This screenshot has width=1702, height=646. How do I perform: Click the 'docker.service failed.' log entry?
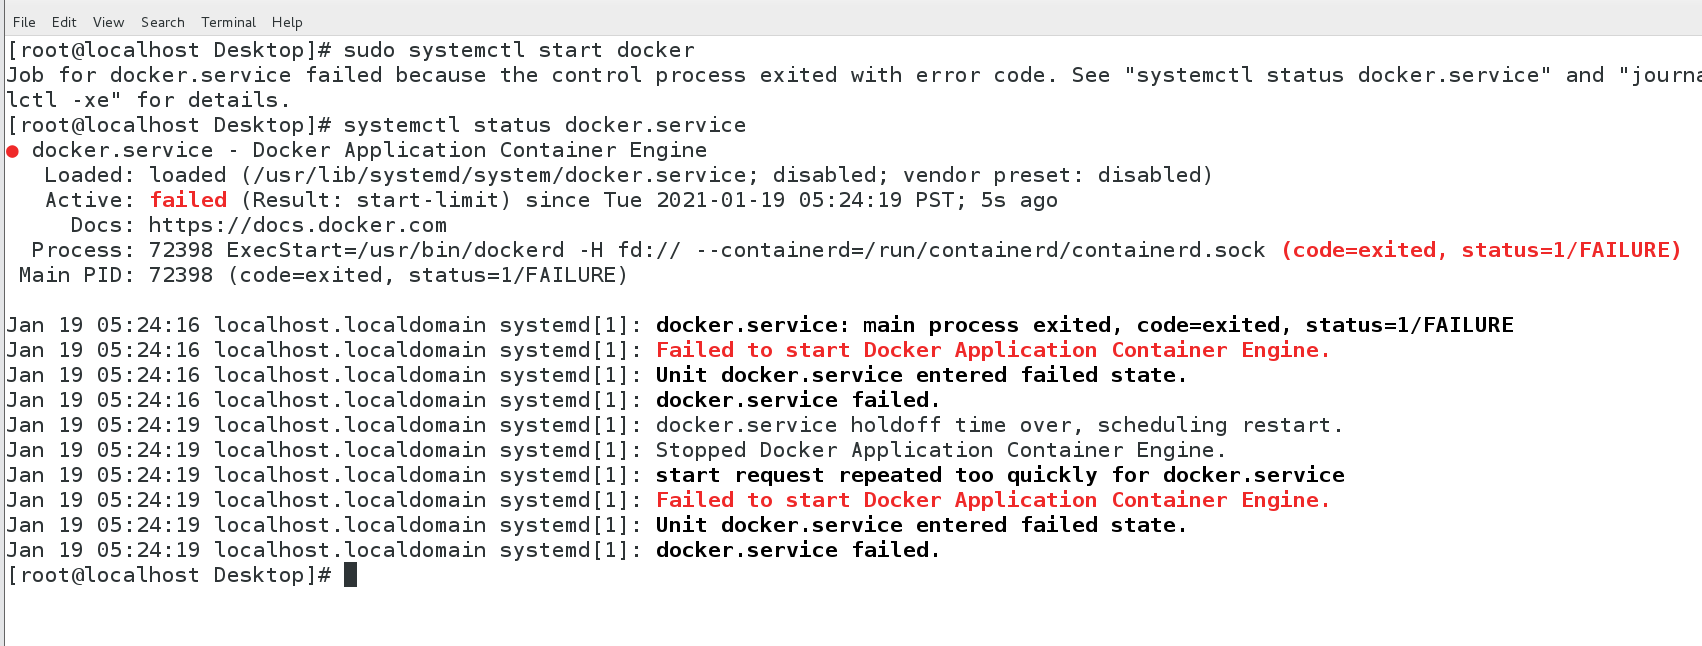point(795,549)
